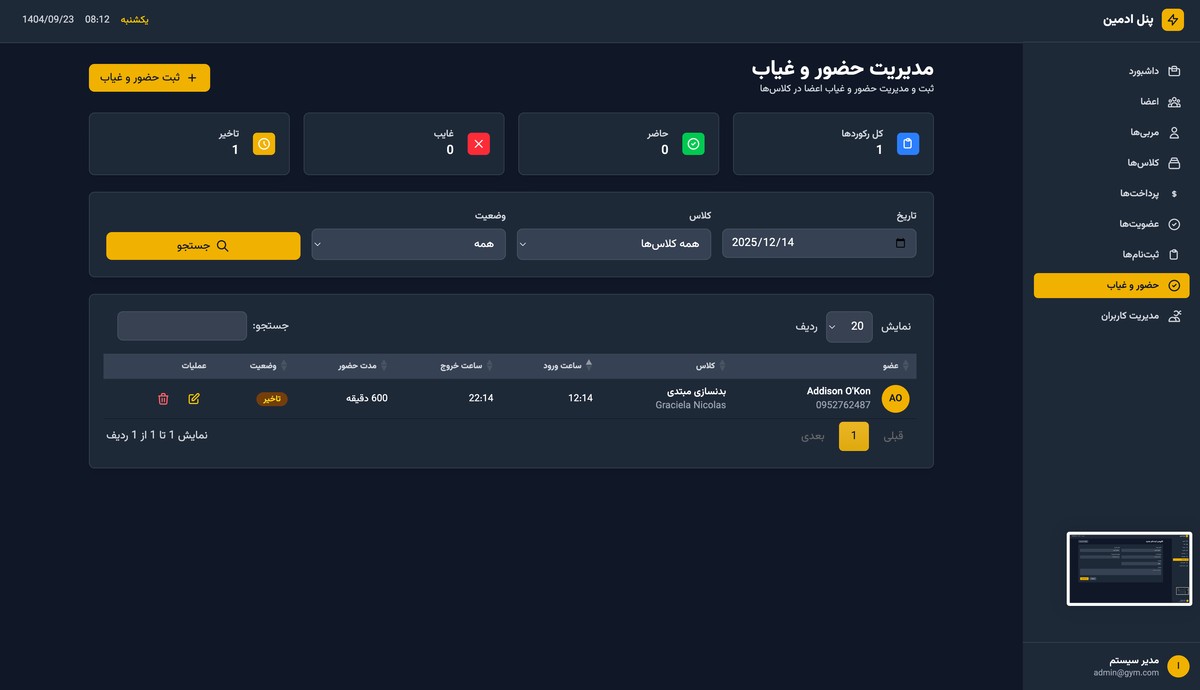The height and width of the screenshot is (690, 1200).
Task: Click the trash delete icon in Addison O'Kon's row
Action: 164,399
